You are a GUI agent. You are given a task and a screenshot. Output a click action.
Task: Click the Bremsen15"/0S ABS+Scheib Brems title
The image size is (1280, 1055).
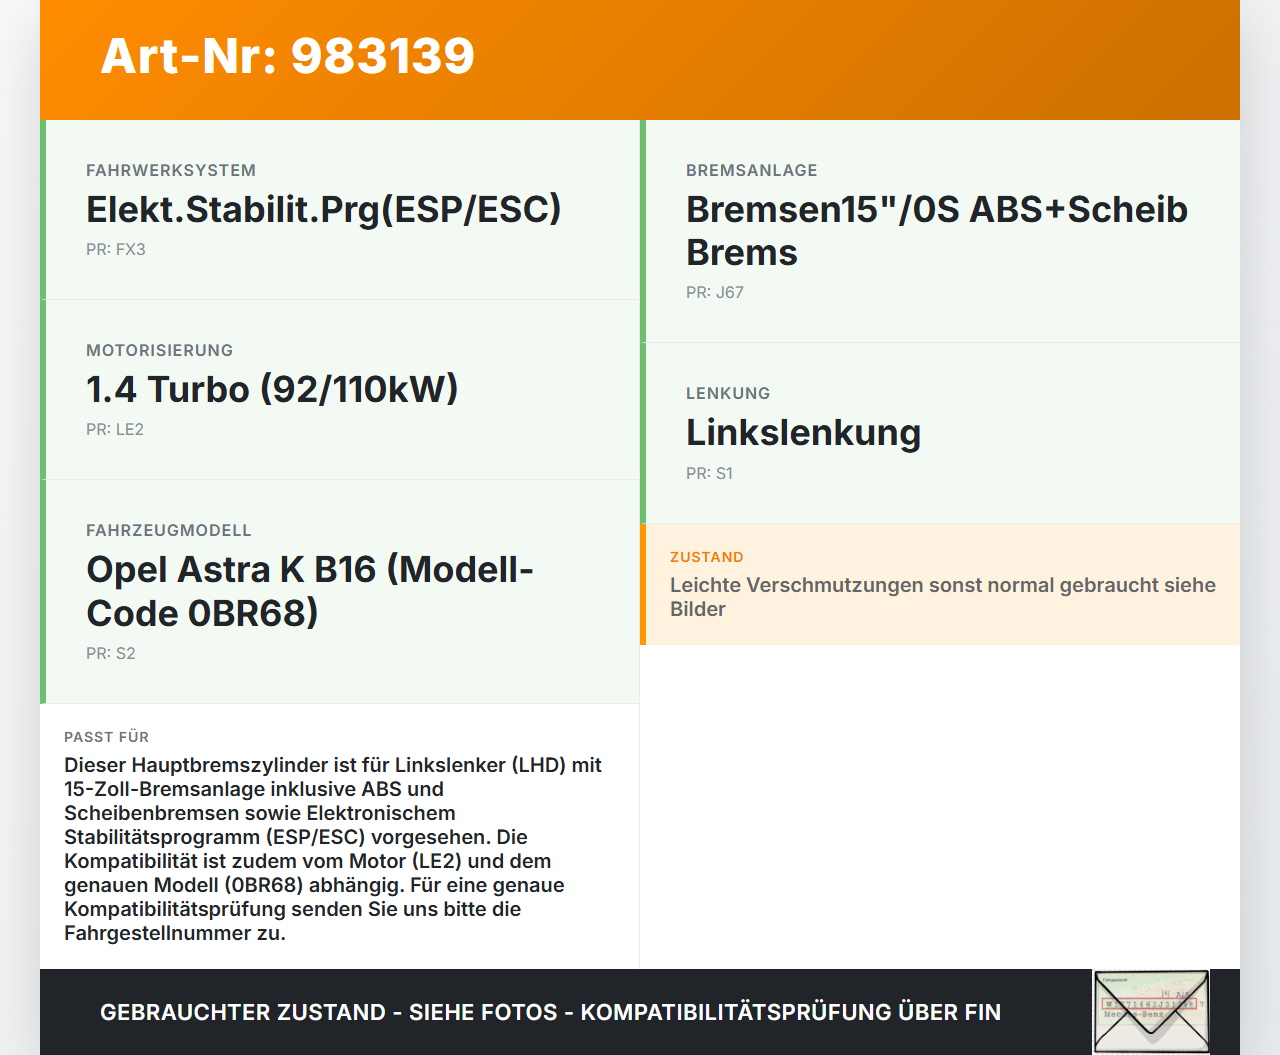(935, 230)
